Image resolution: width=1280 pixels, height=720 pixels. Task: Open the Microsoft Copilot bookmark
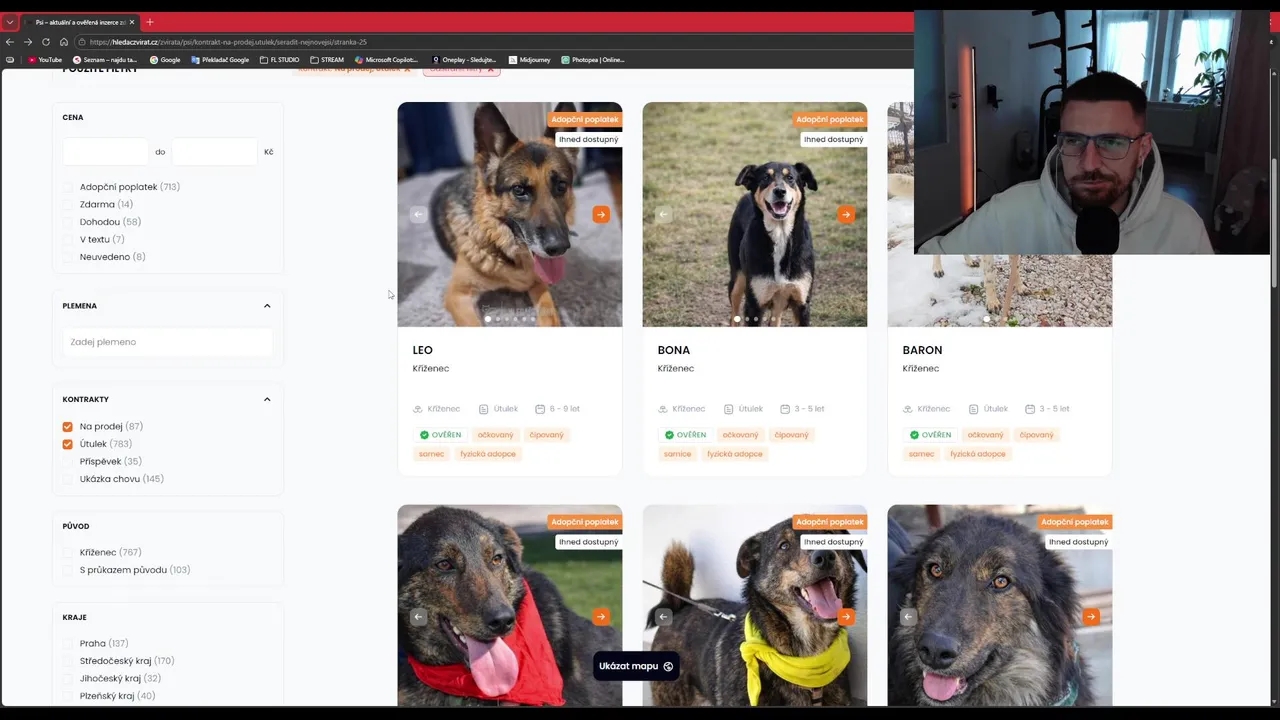point(386,60)
